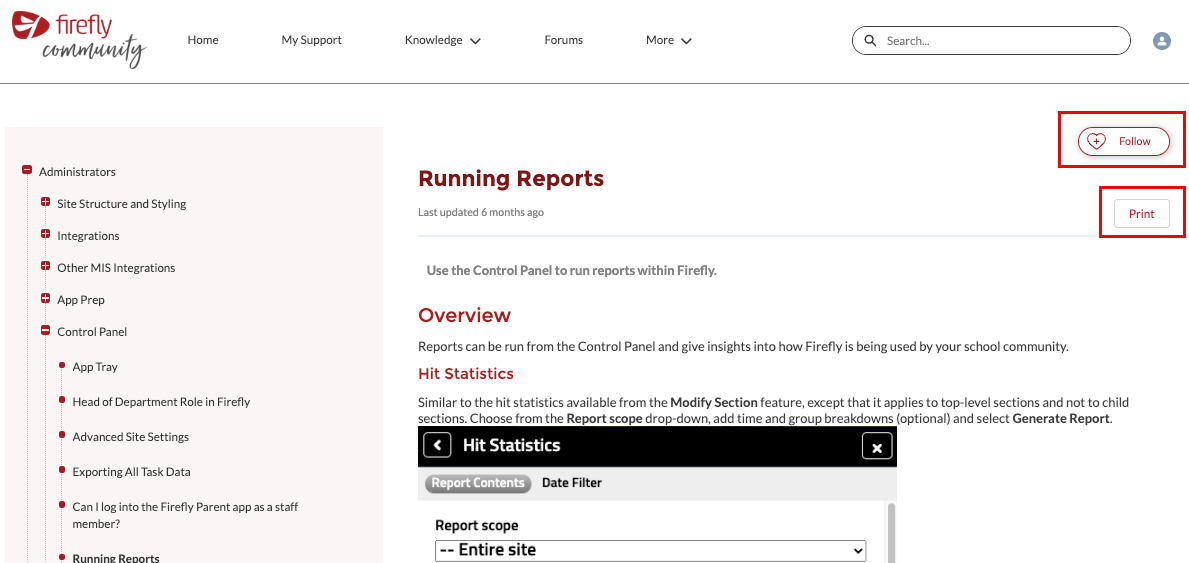The image size is (1189, 563).
Task: Switch to the Report Contents tab
Action: point(478,483)
